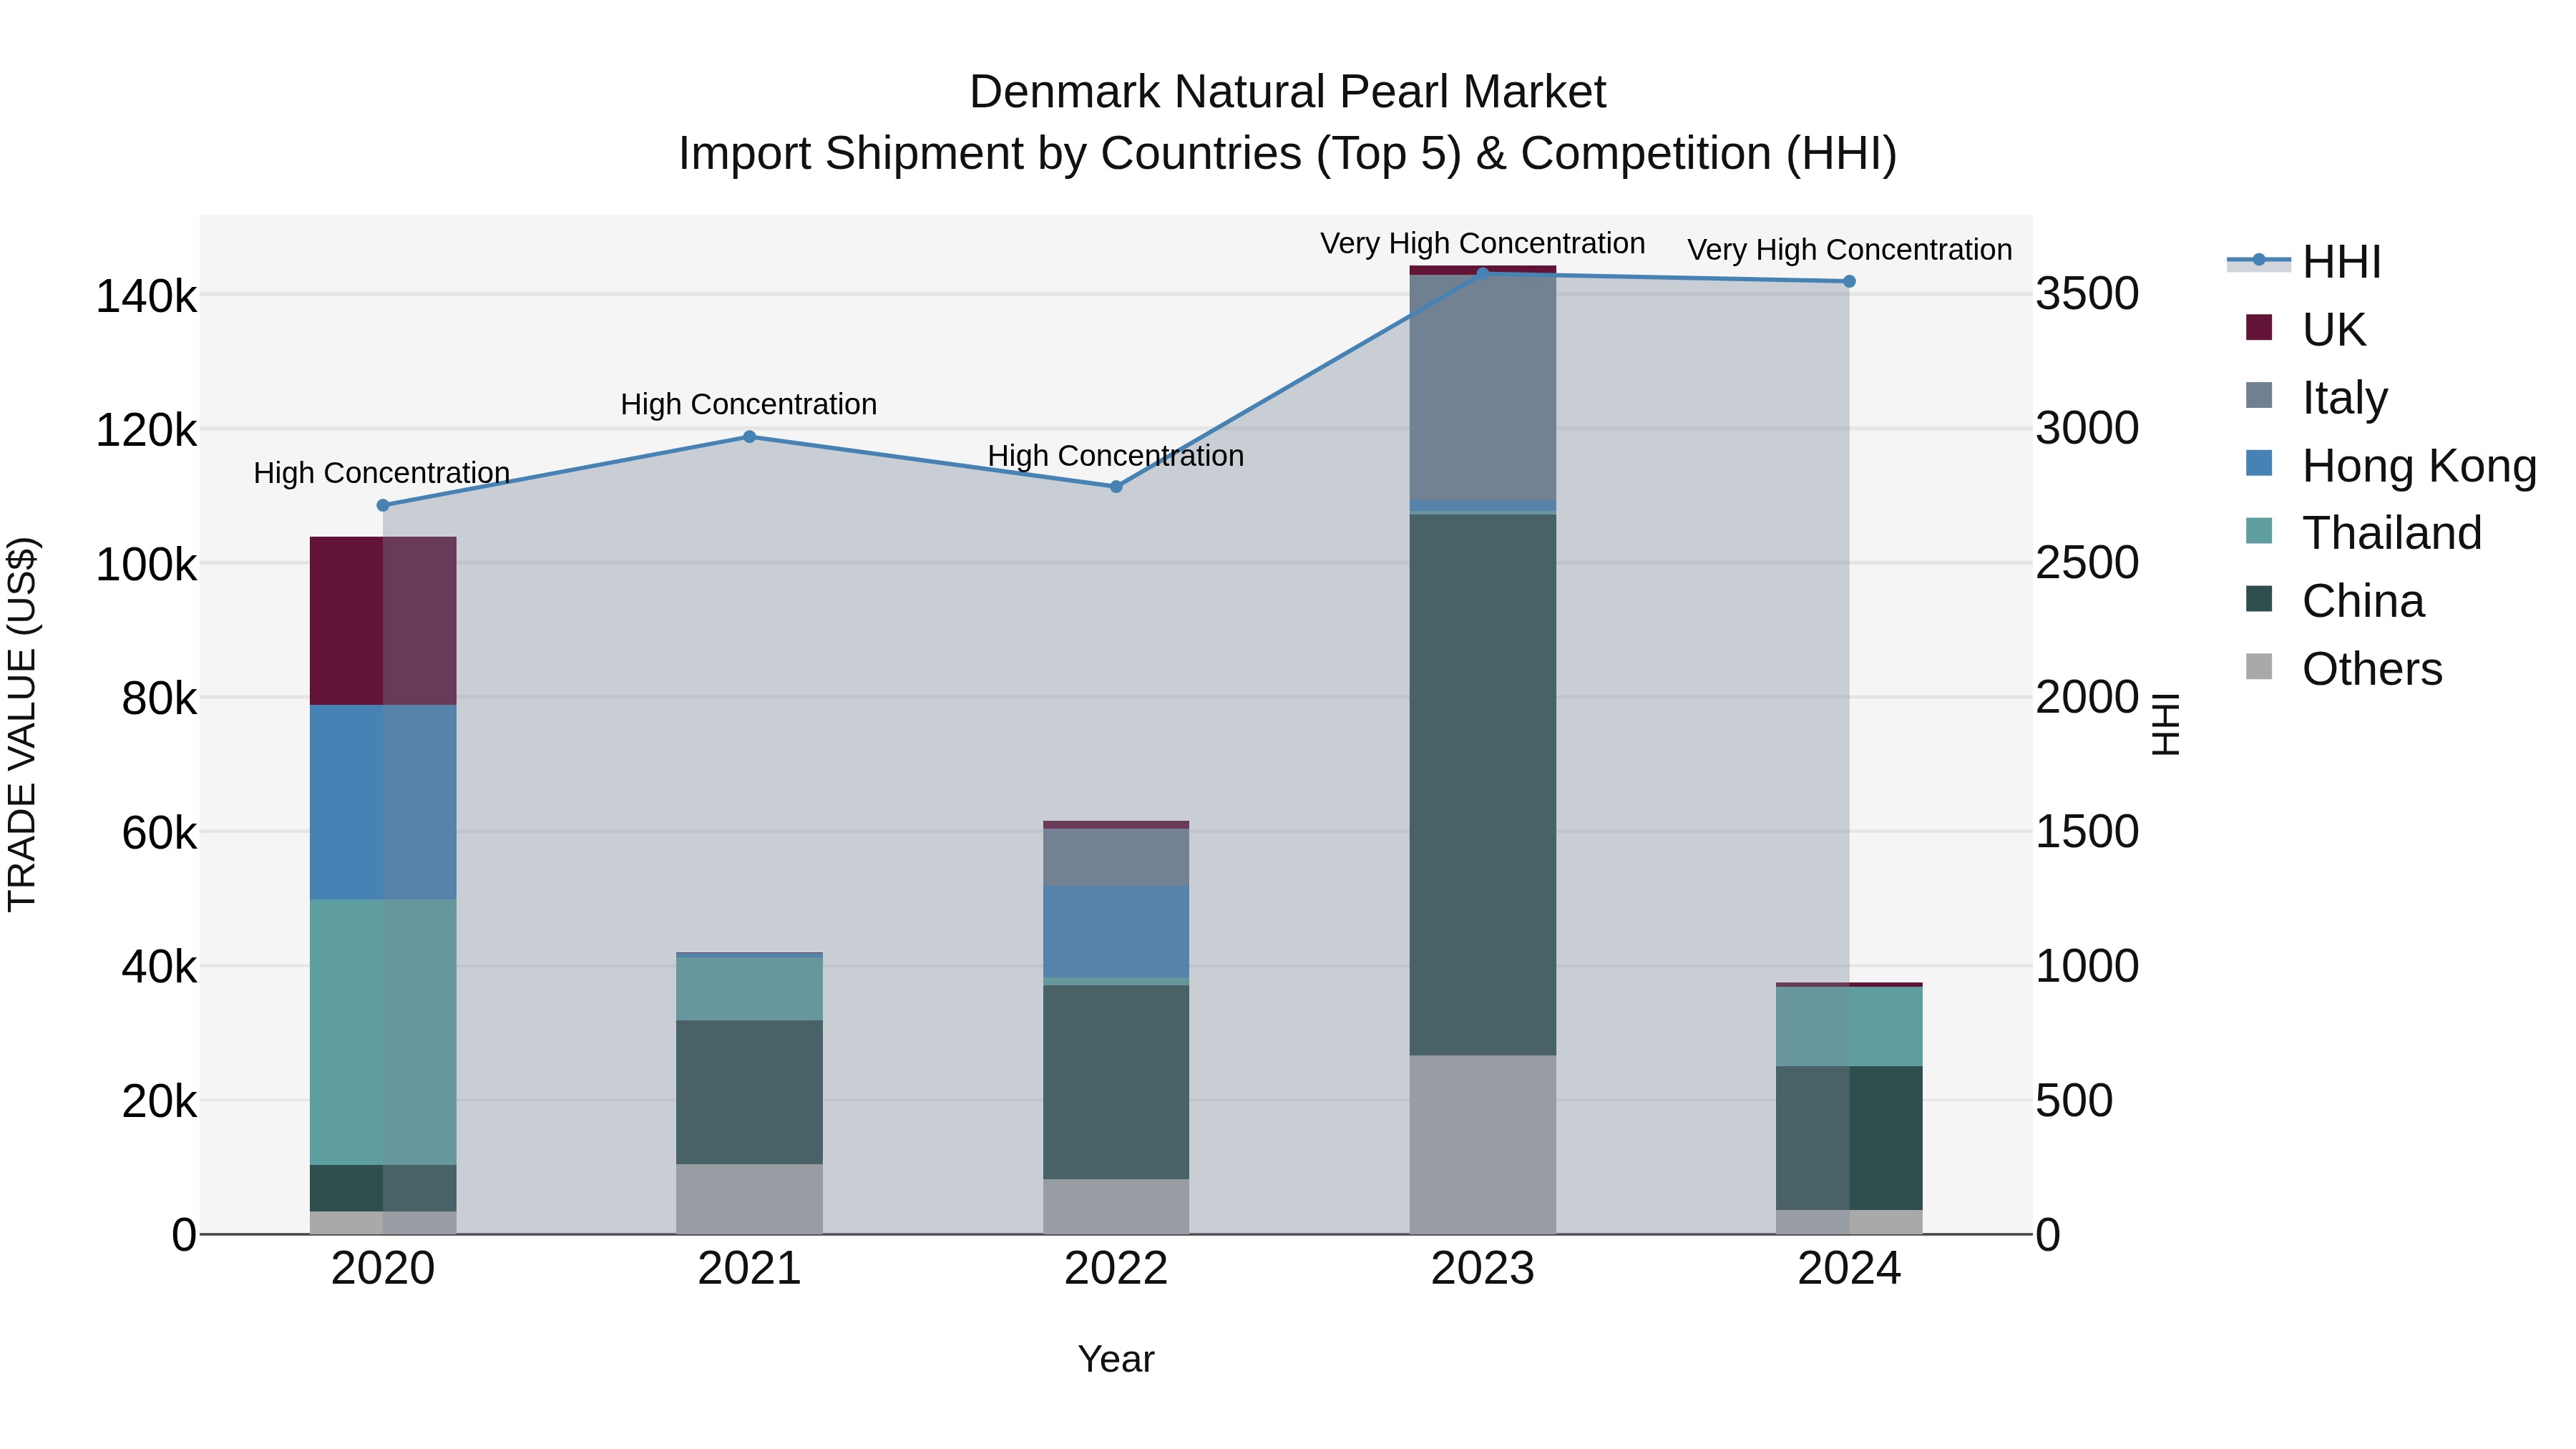This screenshot has width=2576, height=1449.
Task: Click the Hong Kong blue legend swatch
Action: [2259, 463]
